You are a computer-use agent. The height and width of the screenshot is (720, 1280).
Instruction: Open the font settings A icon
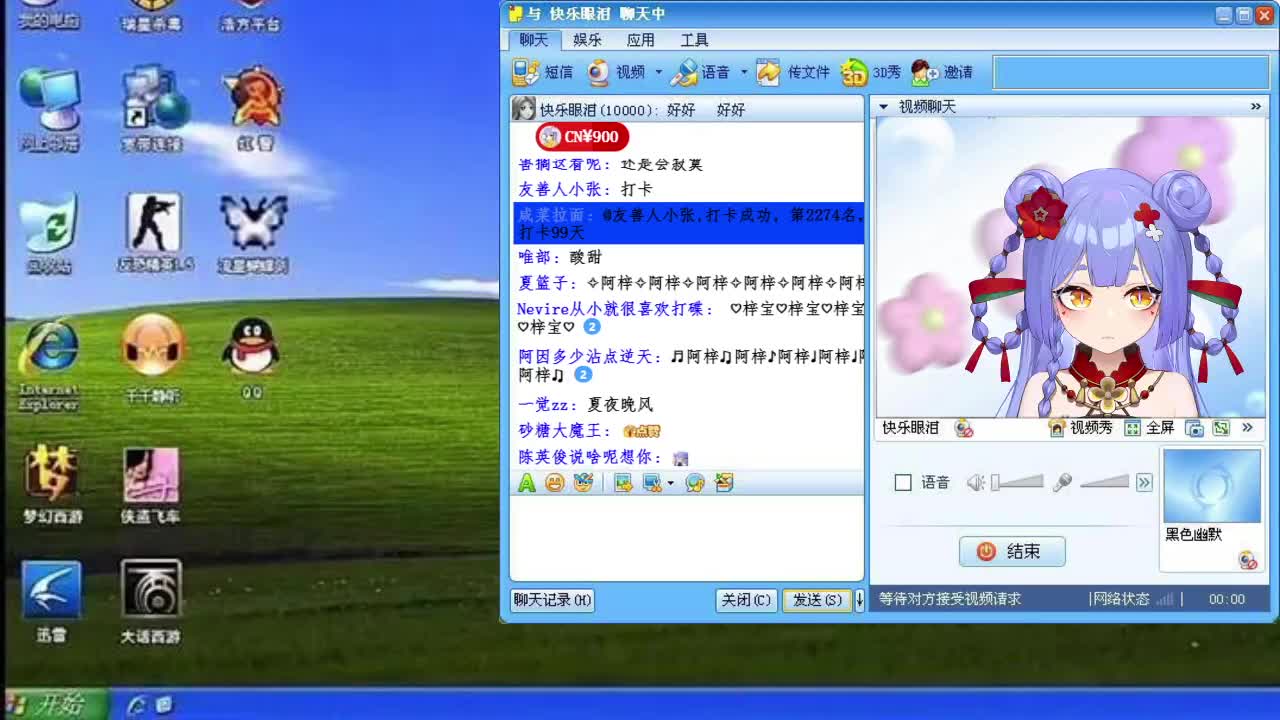tap(527, 483)
